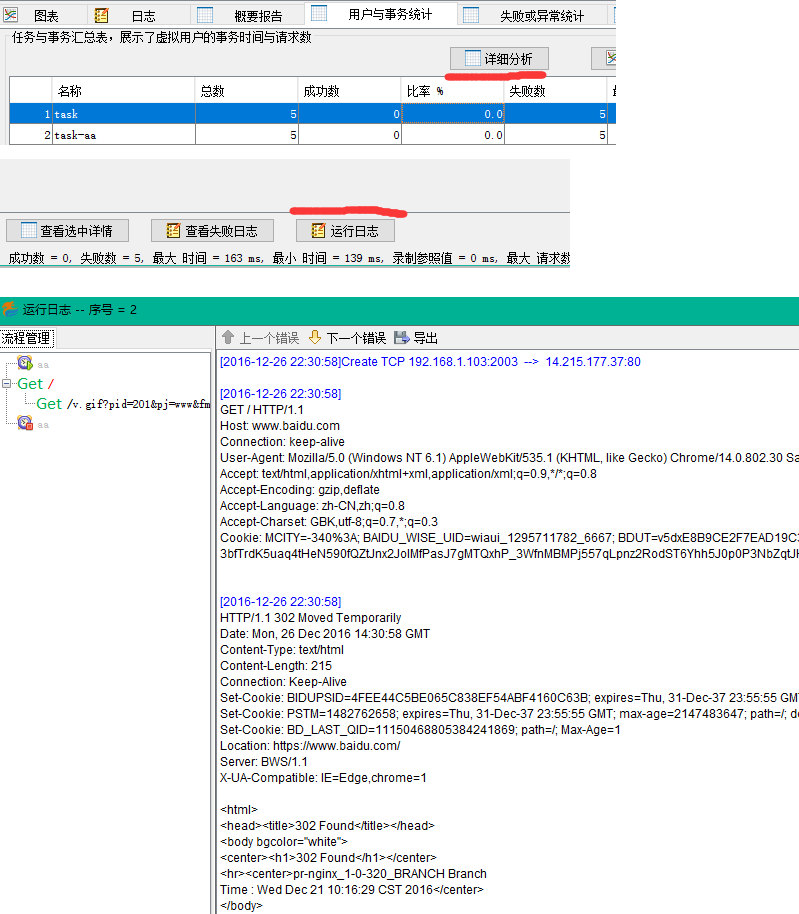Click the 详细分析 button
This screenshot has width=799, height=914.
click(498, 59)
